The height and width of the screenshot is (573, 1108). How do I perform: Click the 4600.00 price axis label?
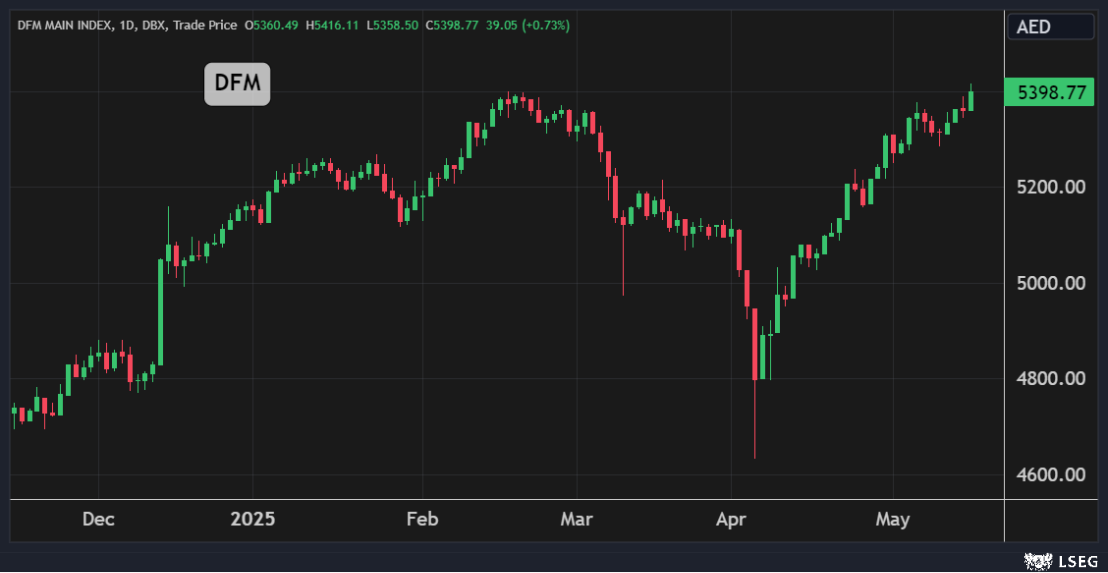1051,474
